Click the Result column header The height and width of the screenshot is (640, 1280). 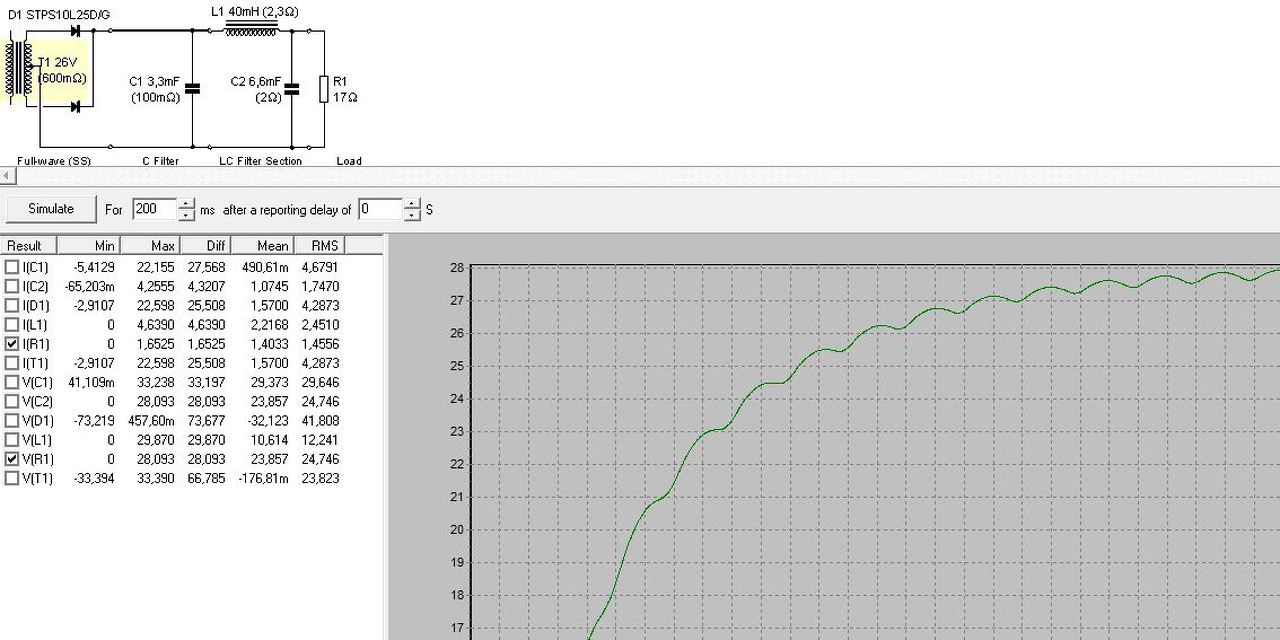[x=29, y=245]
